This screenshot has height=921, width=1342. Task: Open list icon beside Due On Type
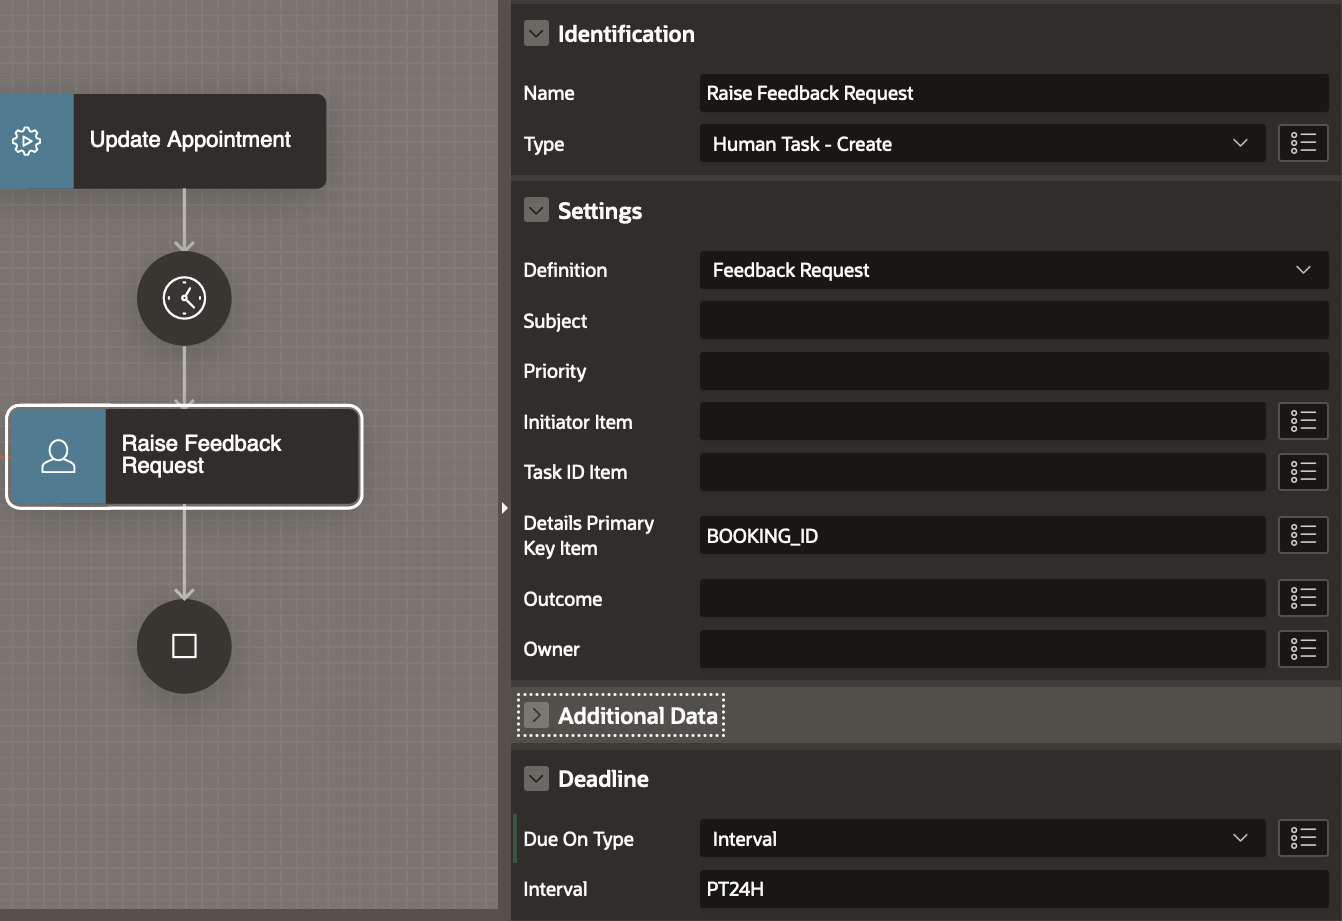pyautogui.click(x=1303, y=838)
